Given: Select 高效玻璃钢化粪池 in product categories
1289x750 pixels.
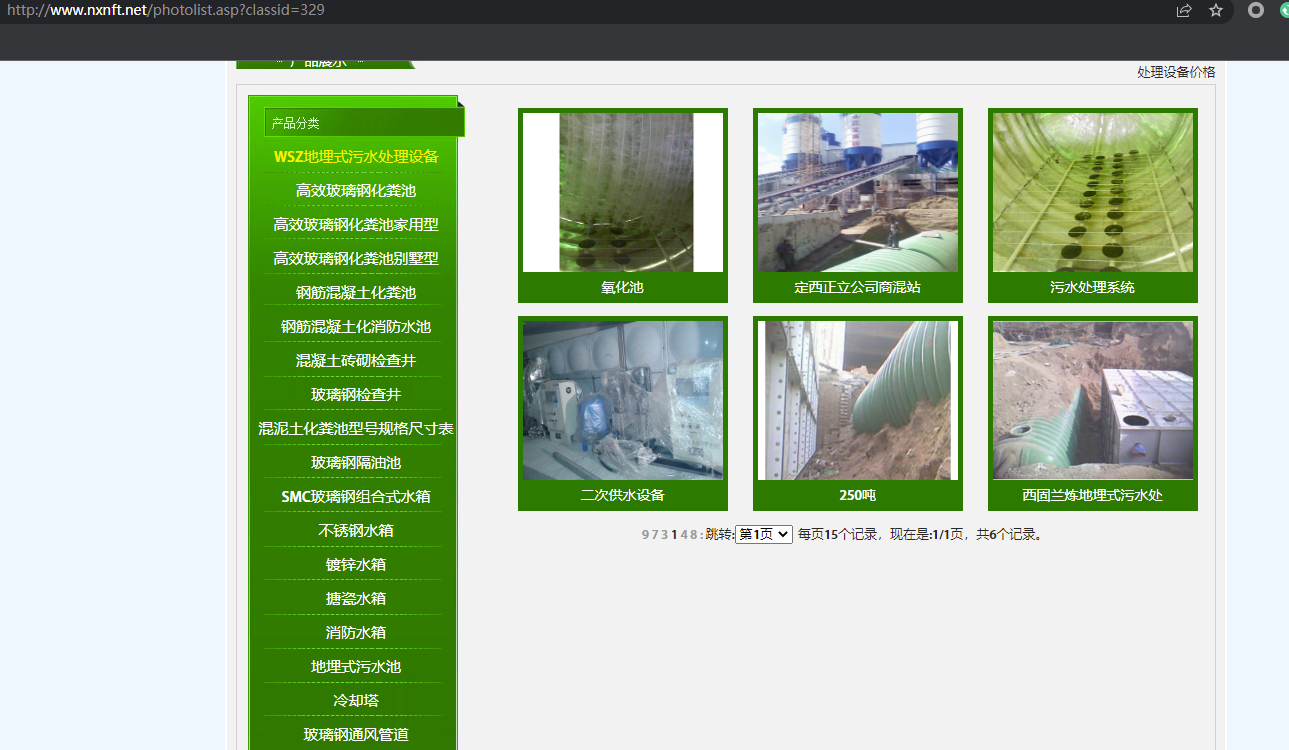Looking at the screenshot, I should pos(356,191).
